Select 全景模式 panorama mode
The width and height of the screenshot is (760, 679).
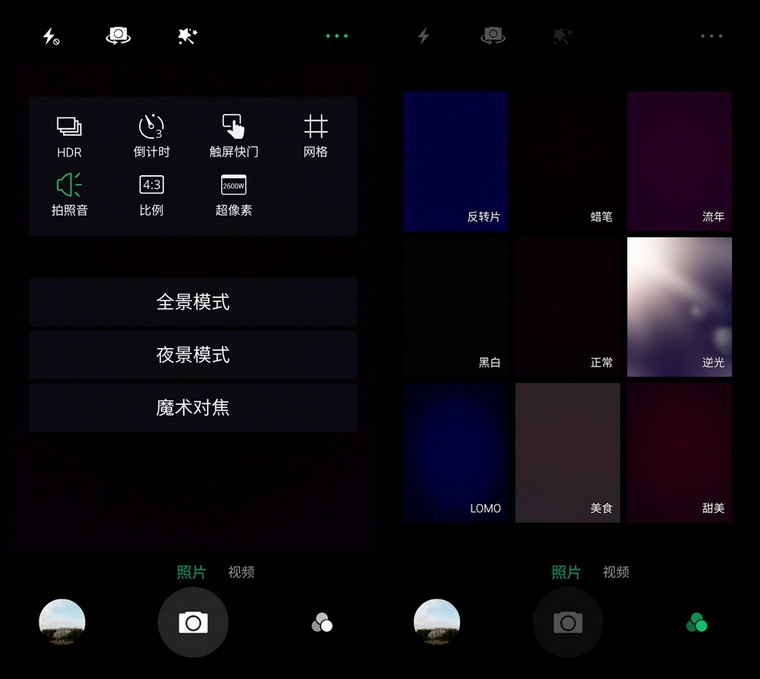(x=192, y=302)
